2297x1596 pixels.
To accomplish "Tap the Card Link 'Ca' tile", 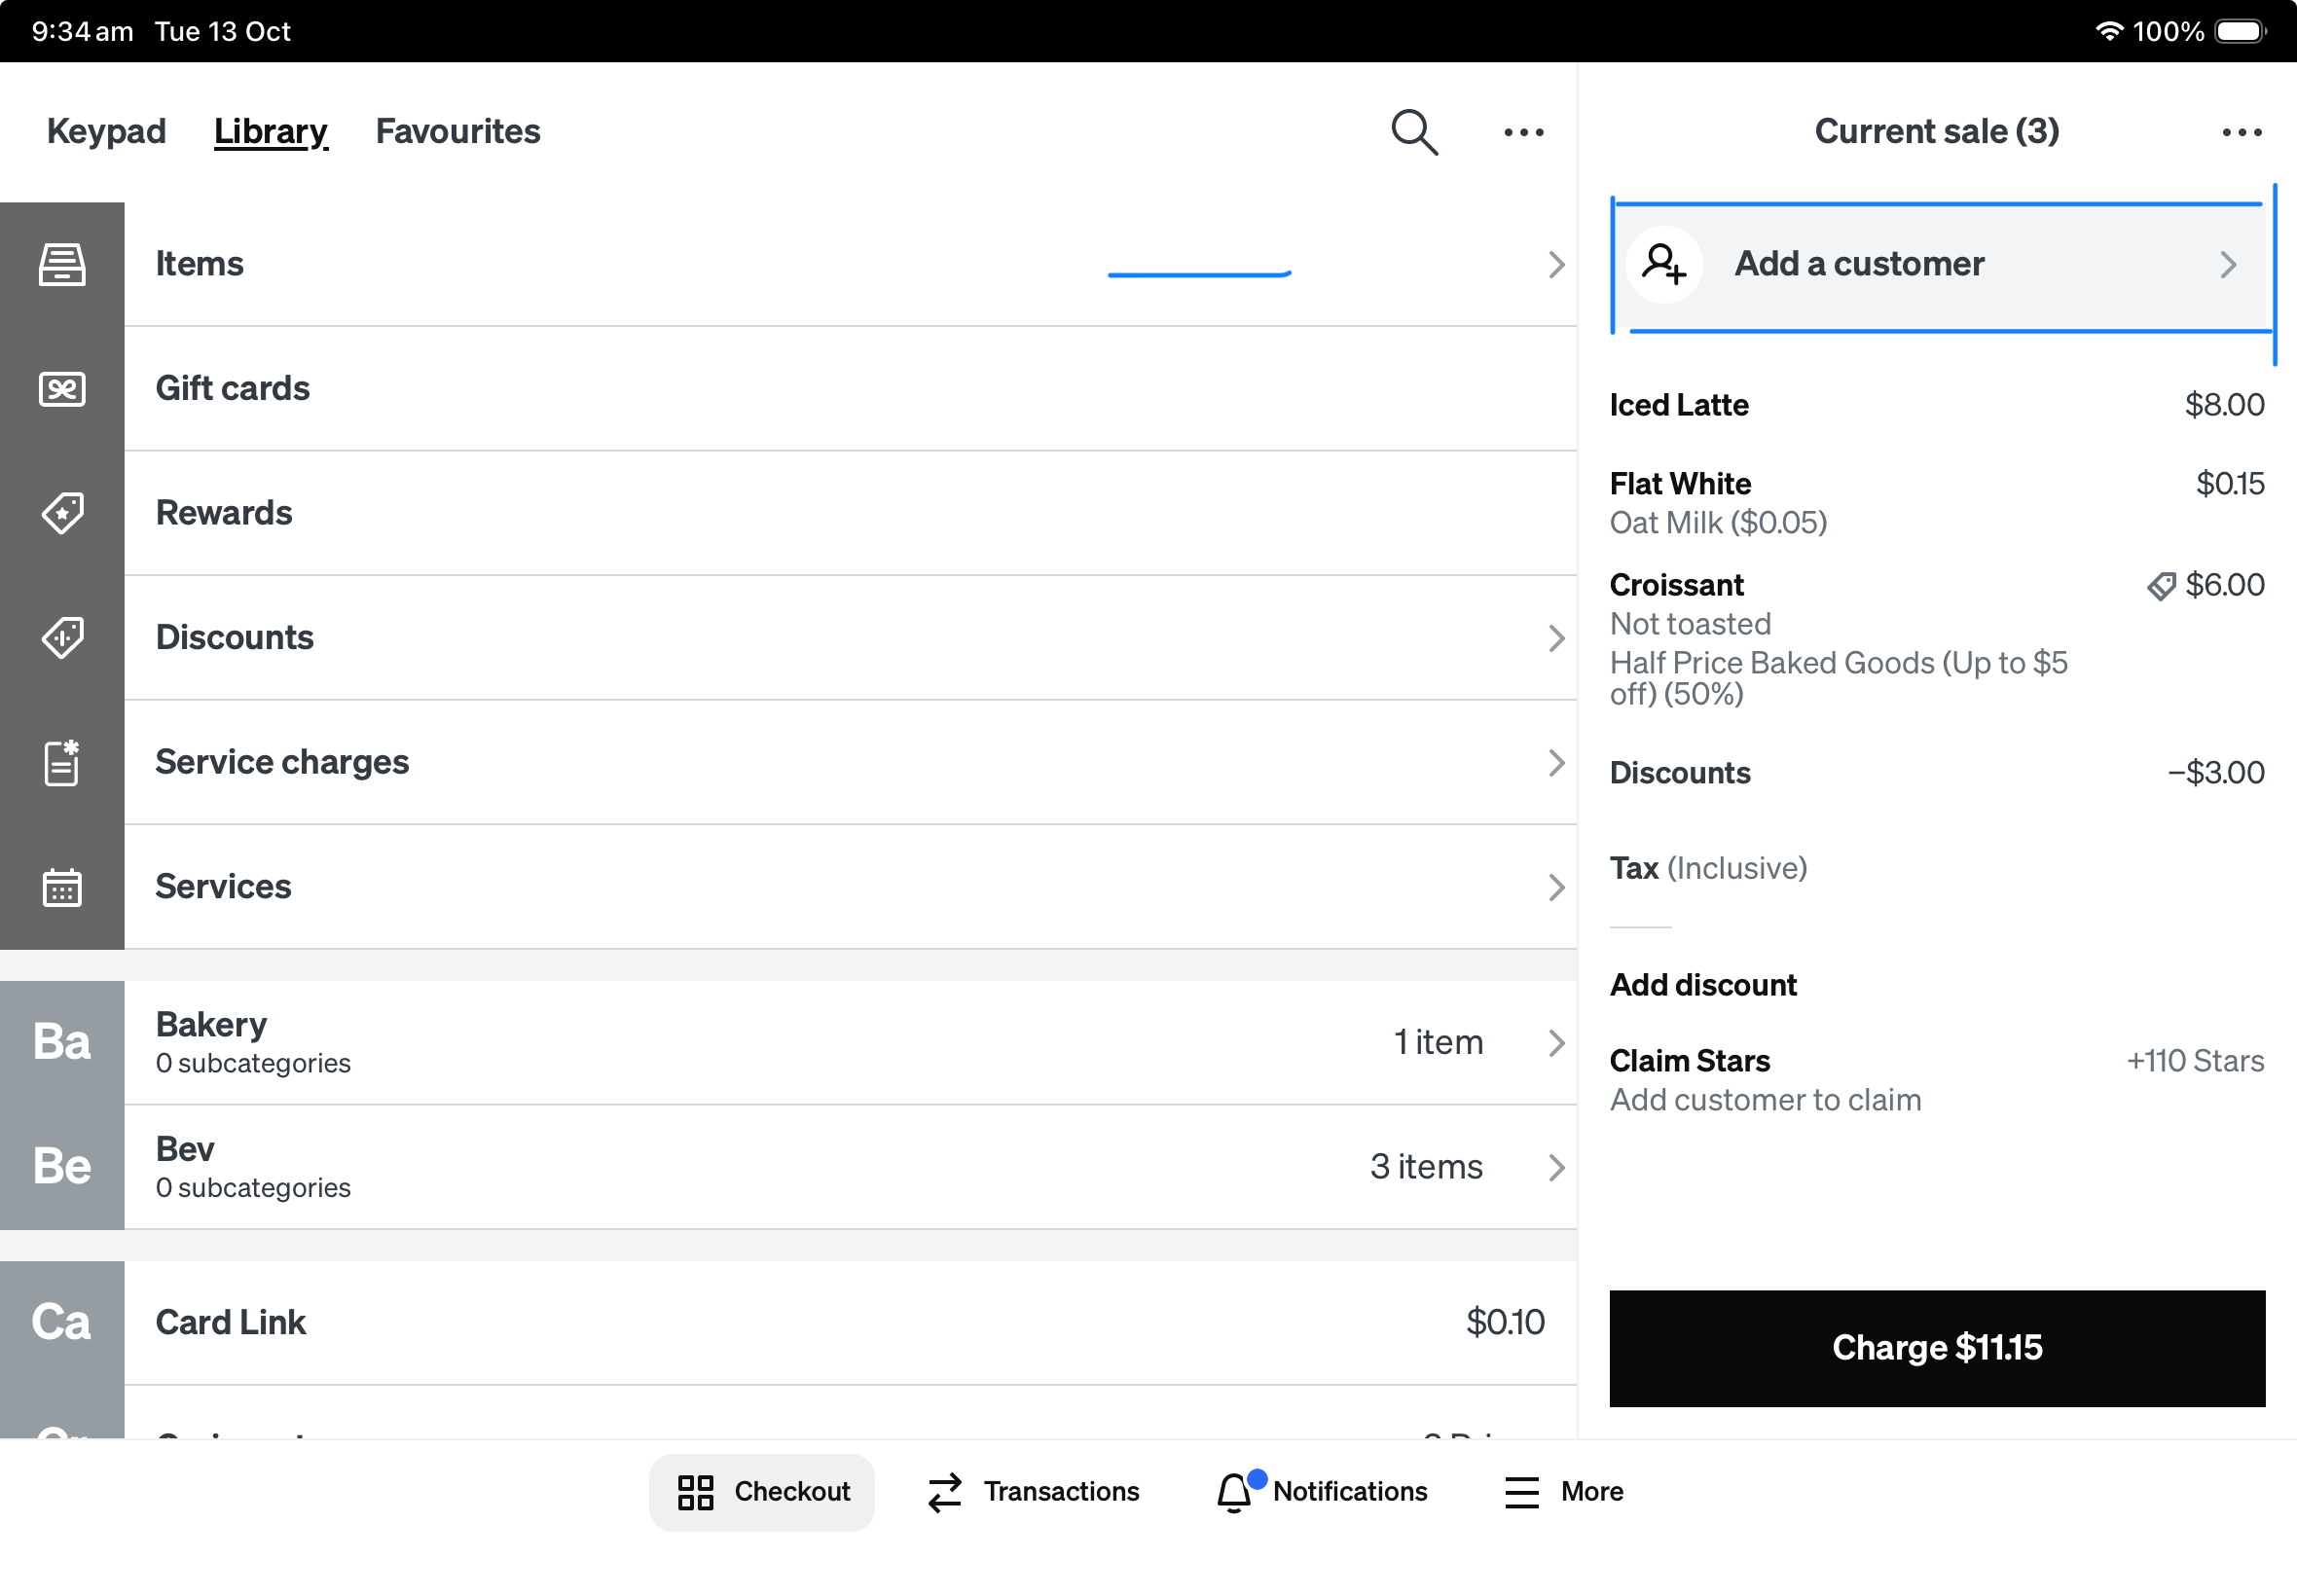I will (62, 1322).
